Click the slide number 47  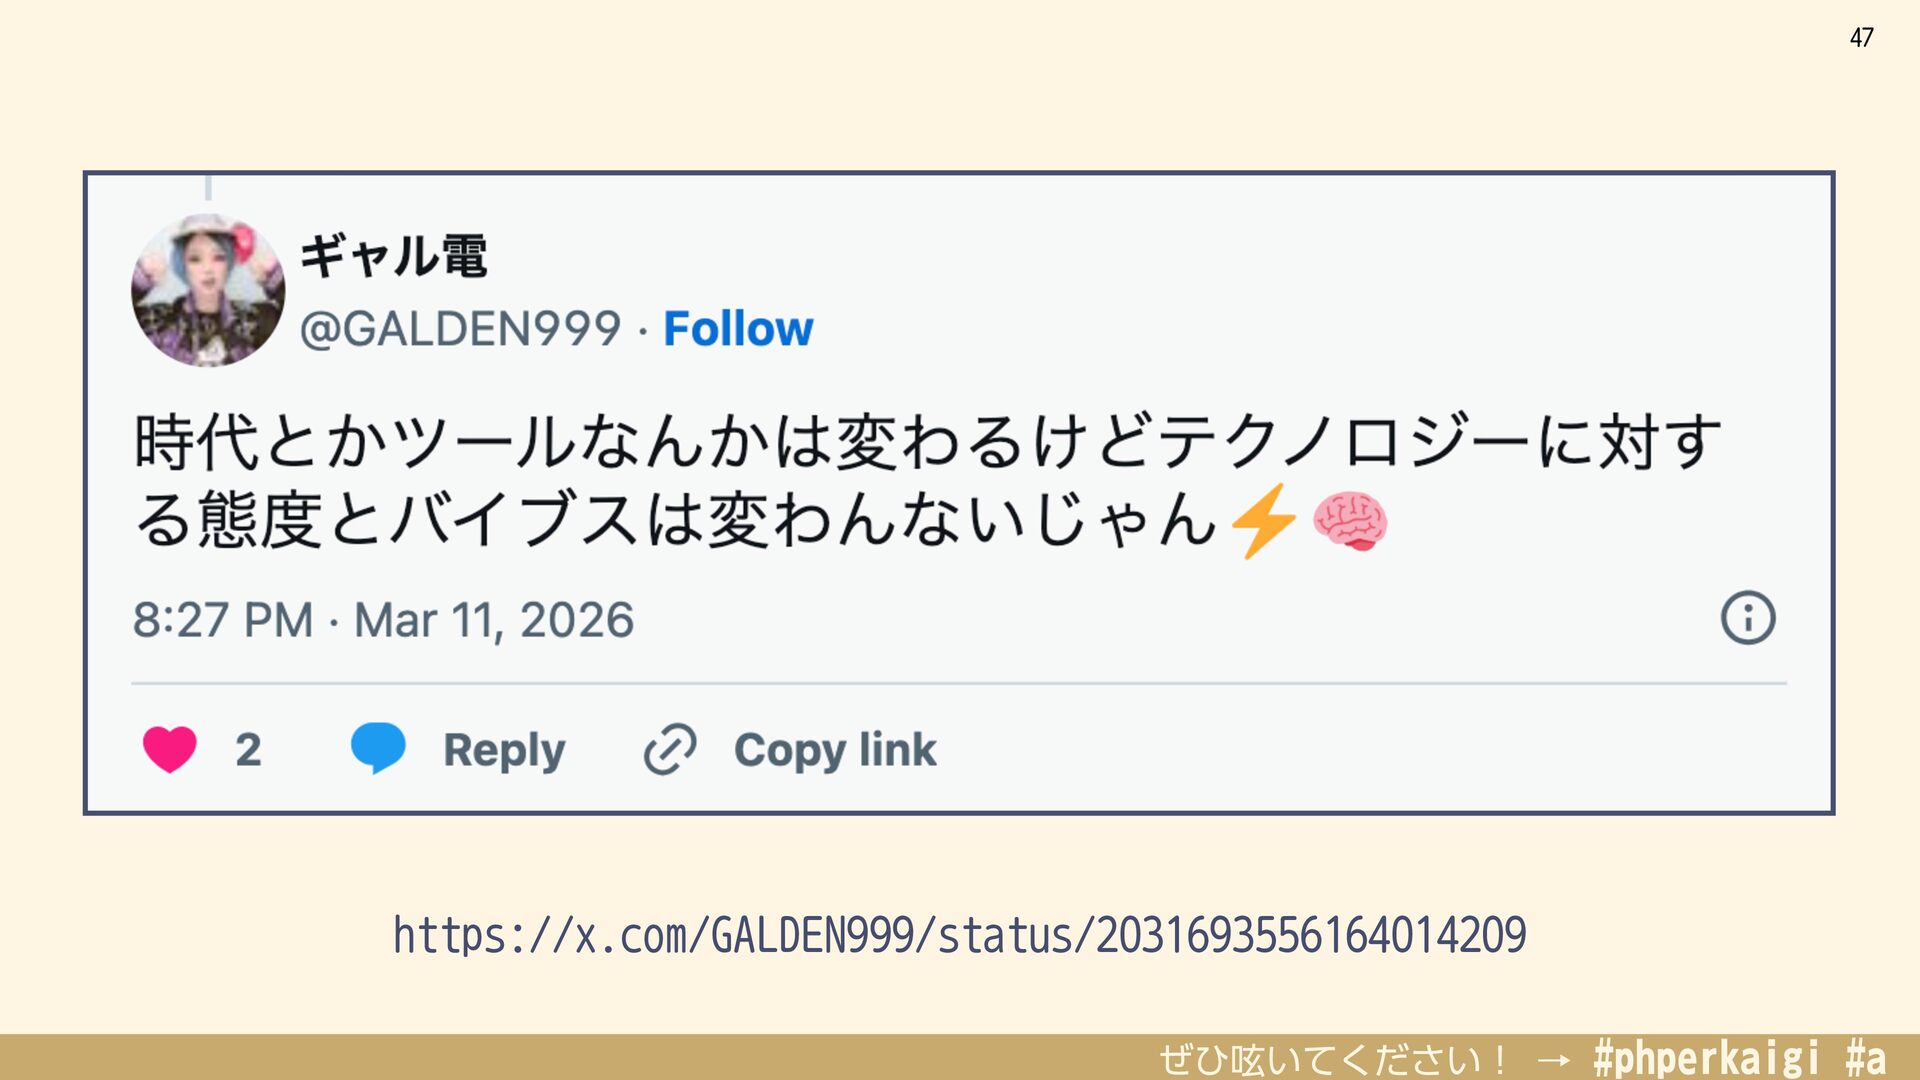tap(1861, 38)
